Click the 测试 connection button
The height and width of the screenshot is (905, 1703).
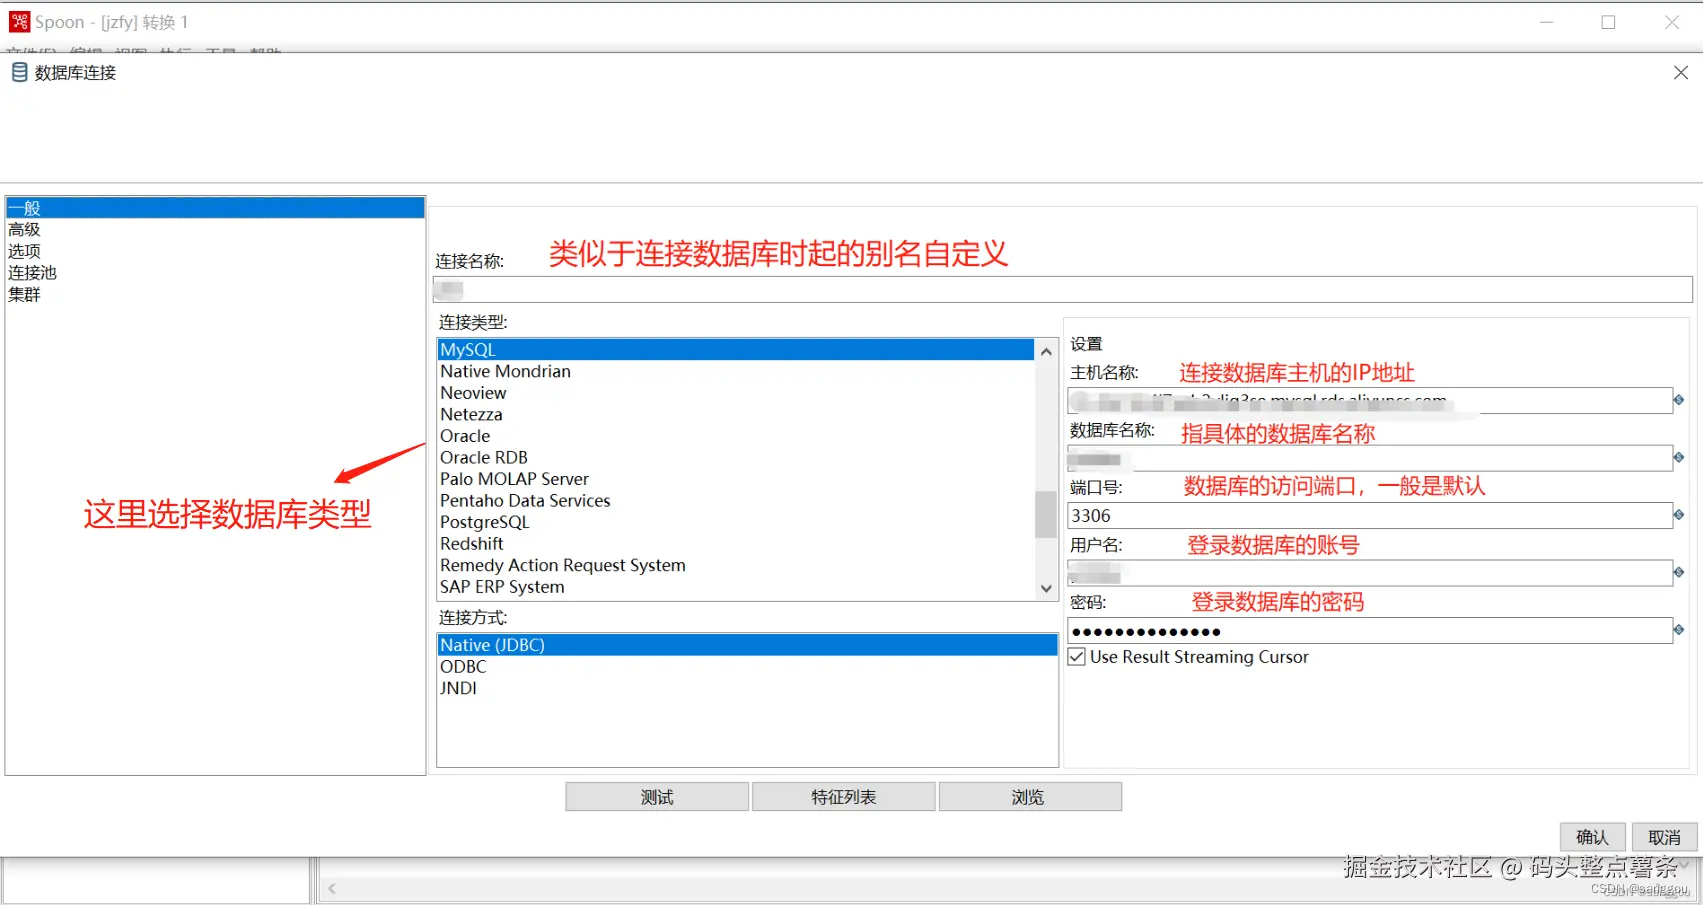(x=657, y=797)
